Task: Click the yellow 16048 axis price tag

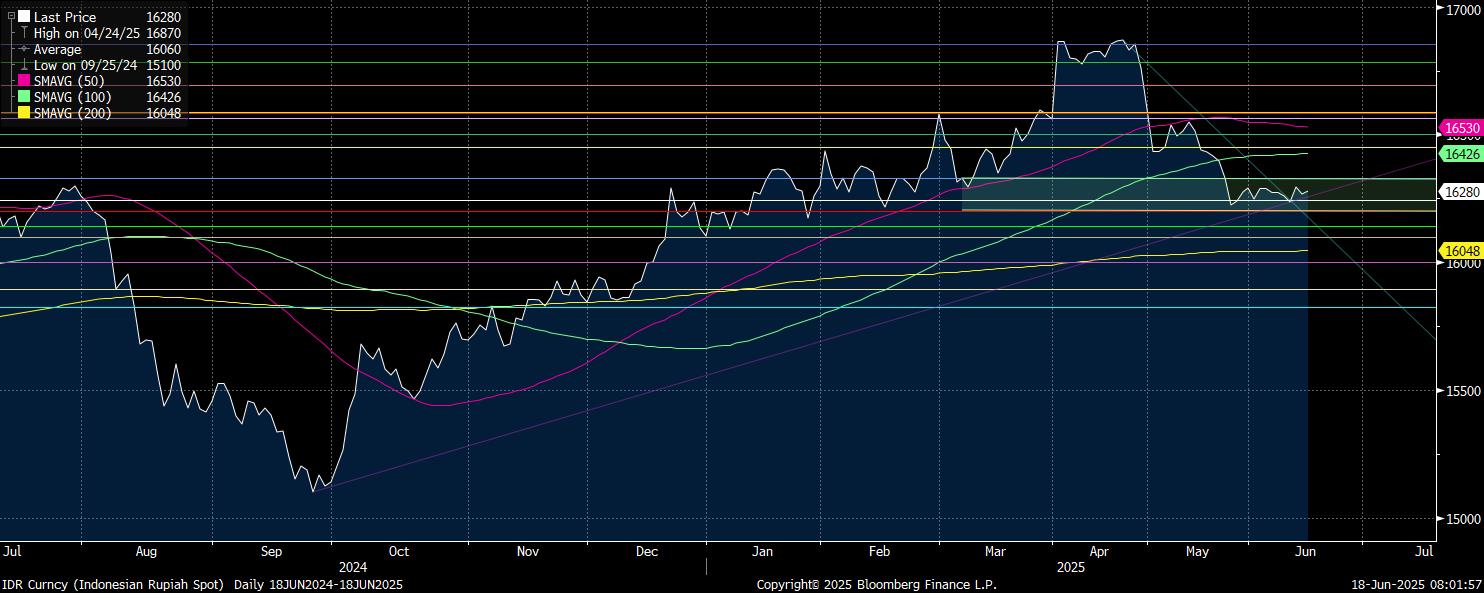Action: point(1461,250)
